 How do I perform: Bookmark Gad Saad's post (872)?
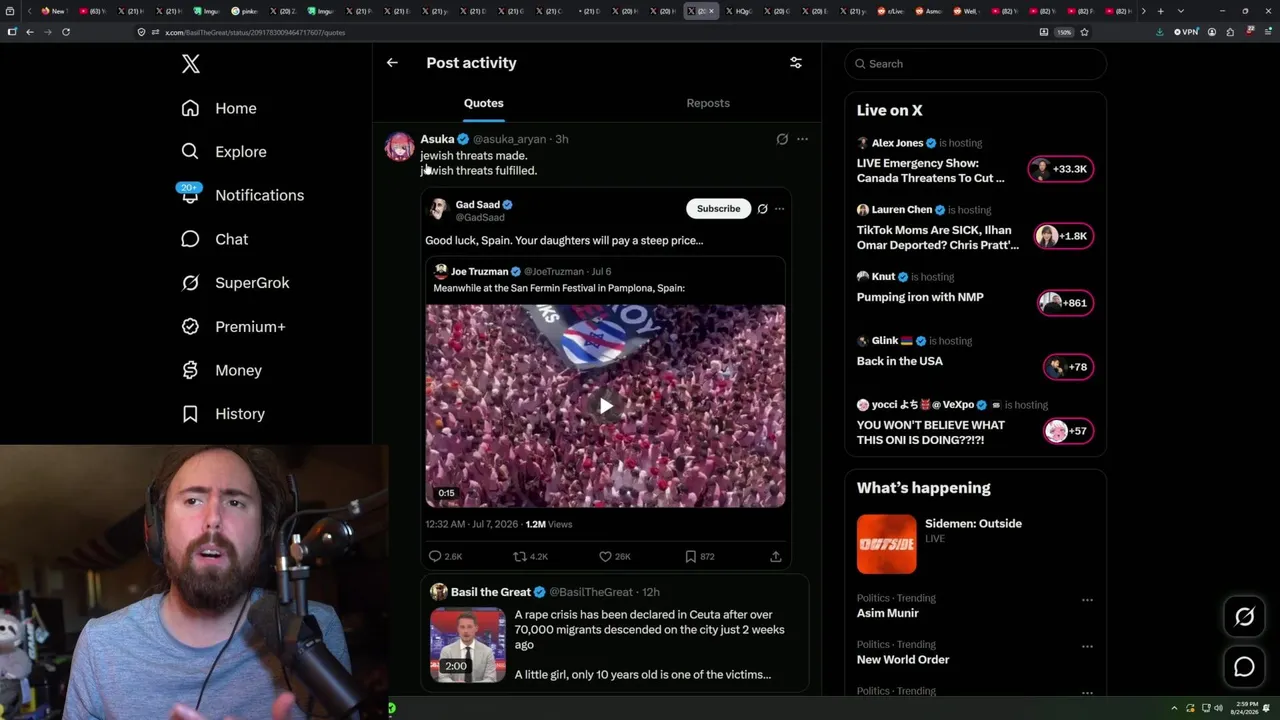click(x=699, y=556)
